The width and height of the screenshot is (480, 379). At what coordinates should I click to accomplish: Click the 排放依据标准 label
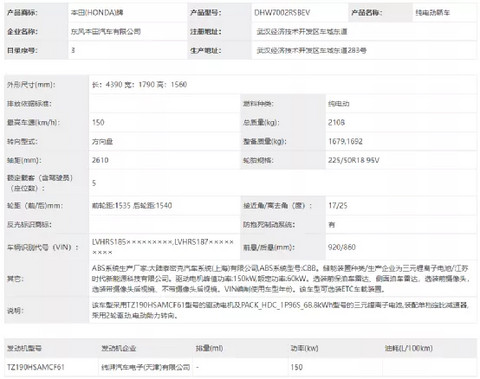click(29, 104)
